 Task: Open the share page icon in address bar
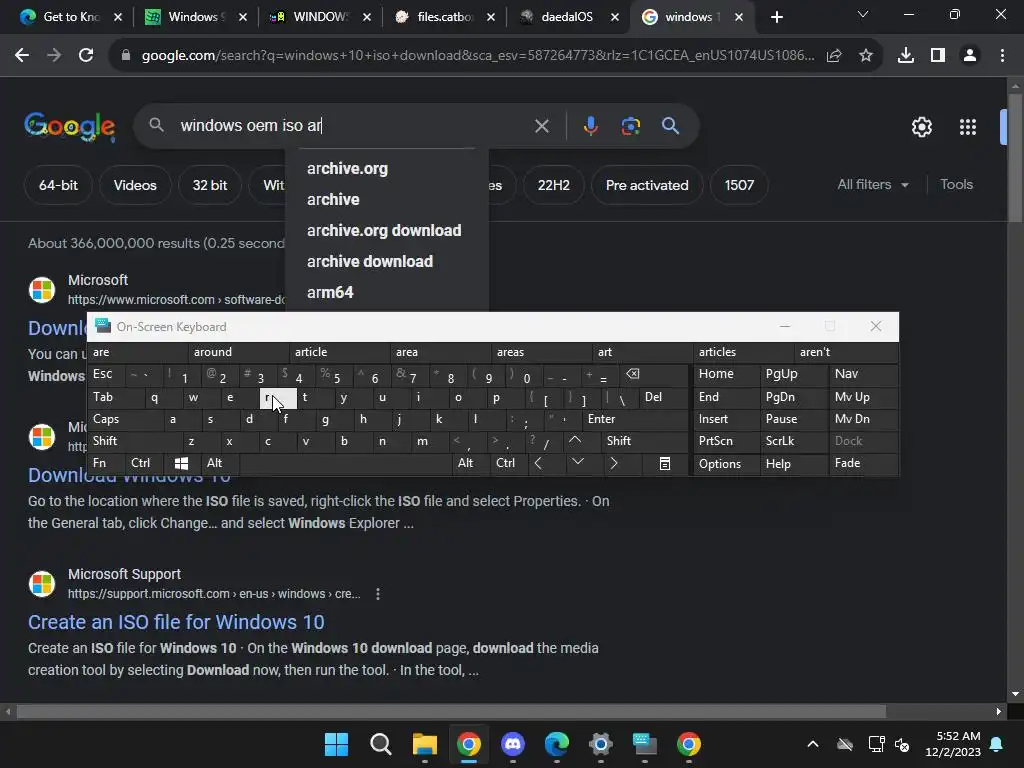[x=834, y=56]
